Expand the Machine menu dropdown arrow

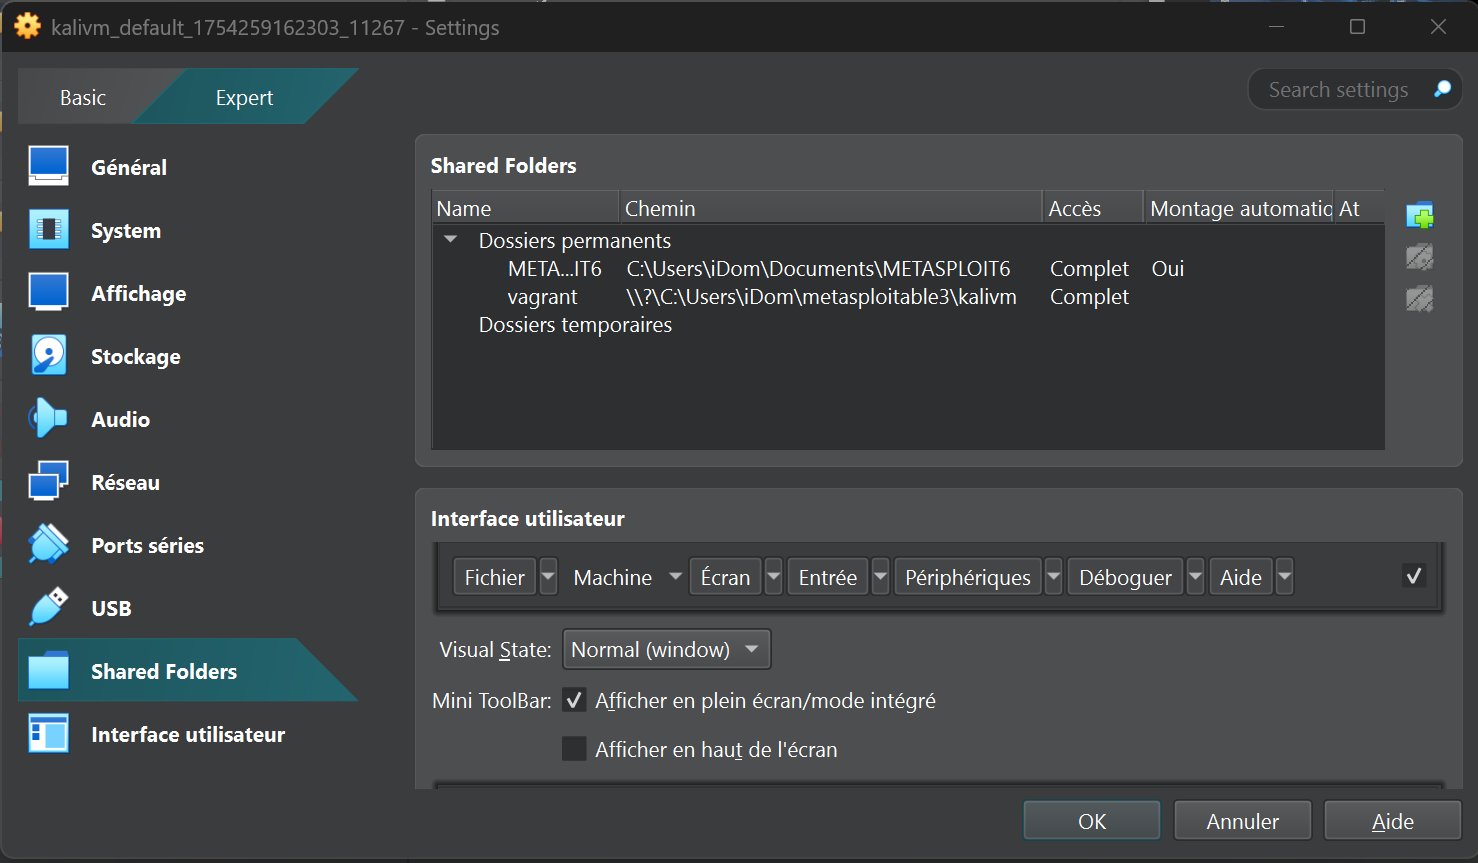675,577
